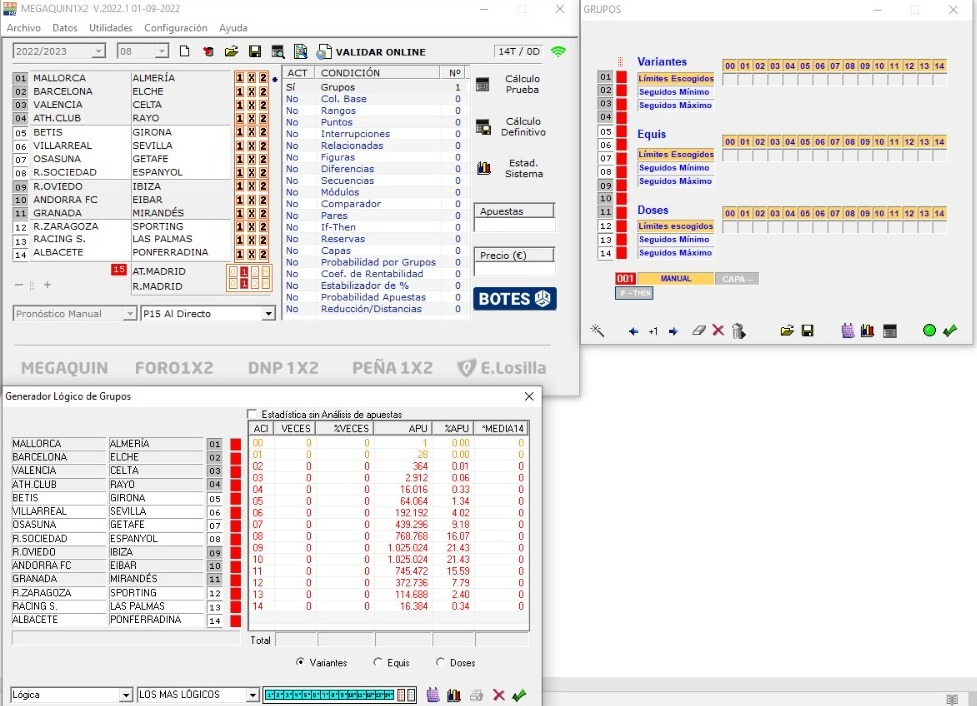The image size is (977, 706).
Task: Confirm with green checkmark in Generador Lógico
Action: pyautogui.click(x=519, y=695)
